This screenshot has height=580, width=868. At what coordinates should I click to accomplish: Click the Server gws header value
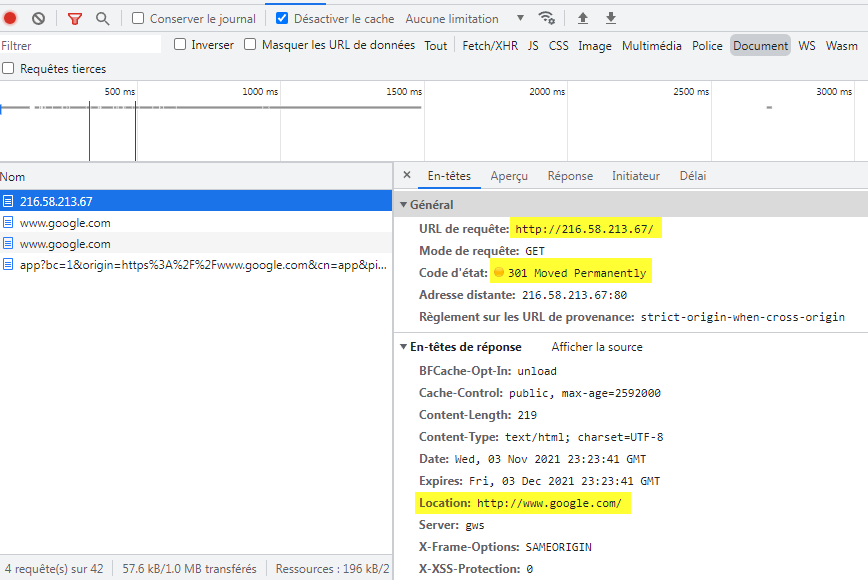475,525
